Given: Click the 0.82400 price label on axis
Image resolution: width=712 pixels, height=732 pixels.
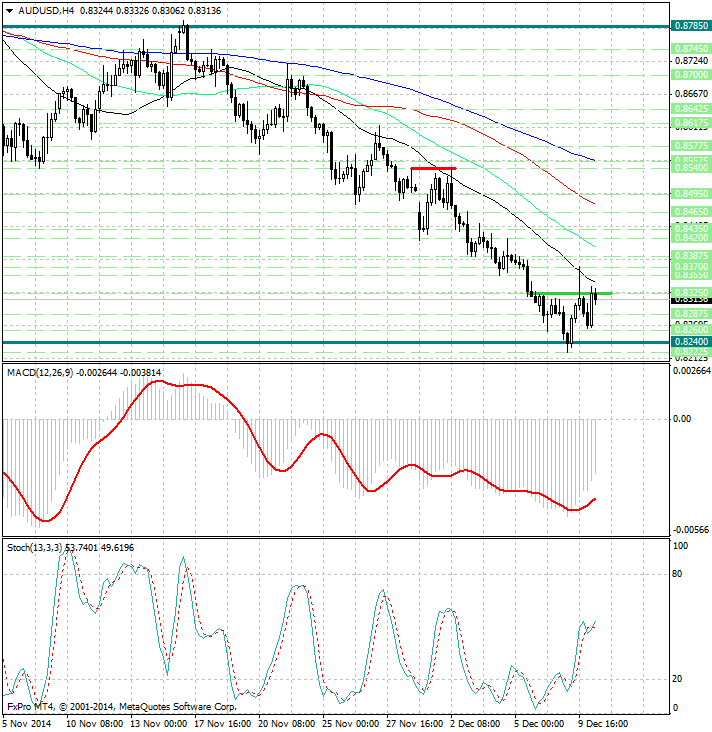Looking at the screenshot, I should tap(690, 342).
